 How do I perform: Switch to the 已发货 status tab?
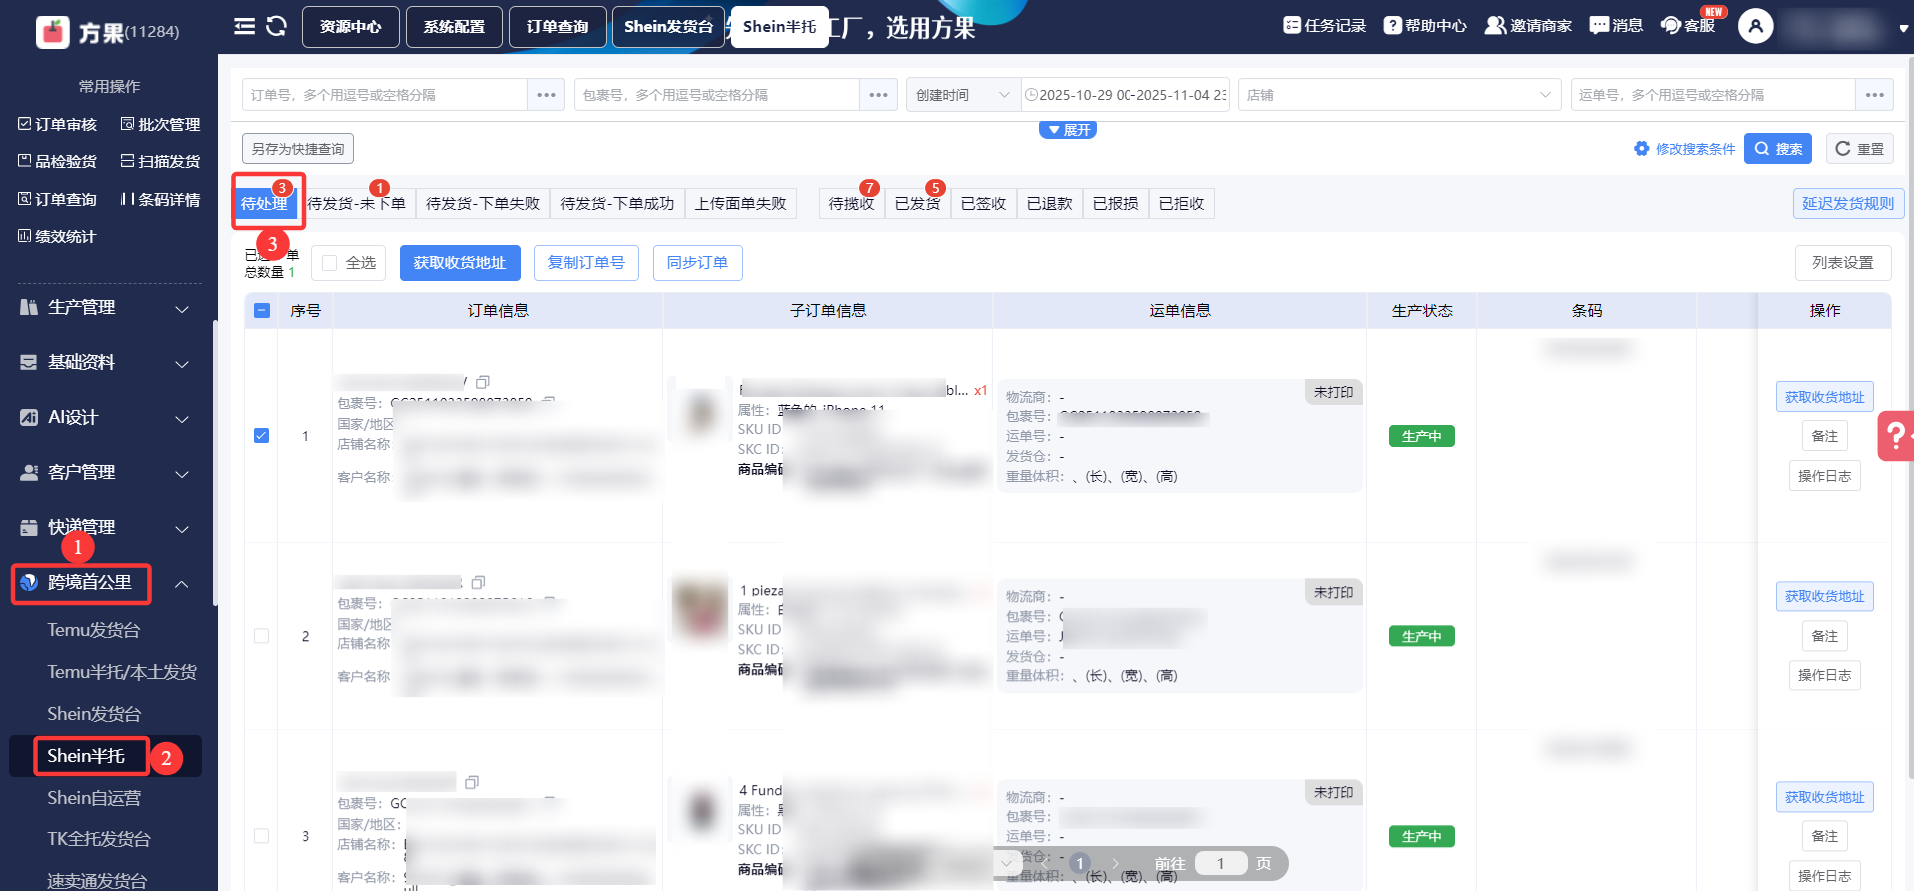tap(916, 204)
